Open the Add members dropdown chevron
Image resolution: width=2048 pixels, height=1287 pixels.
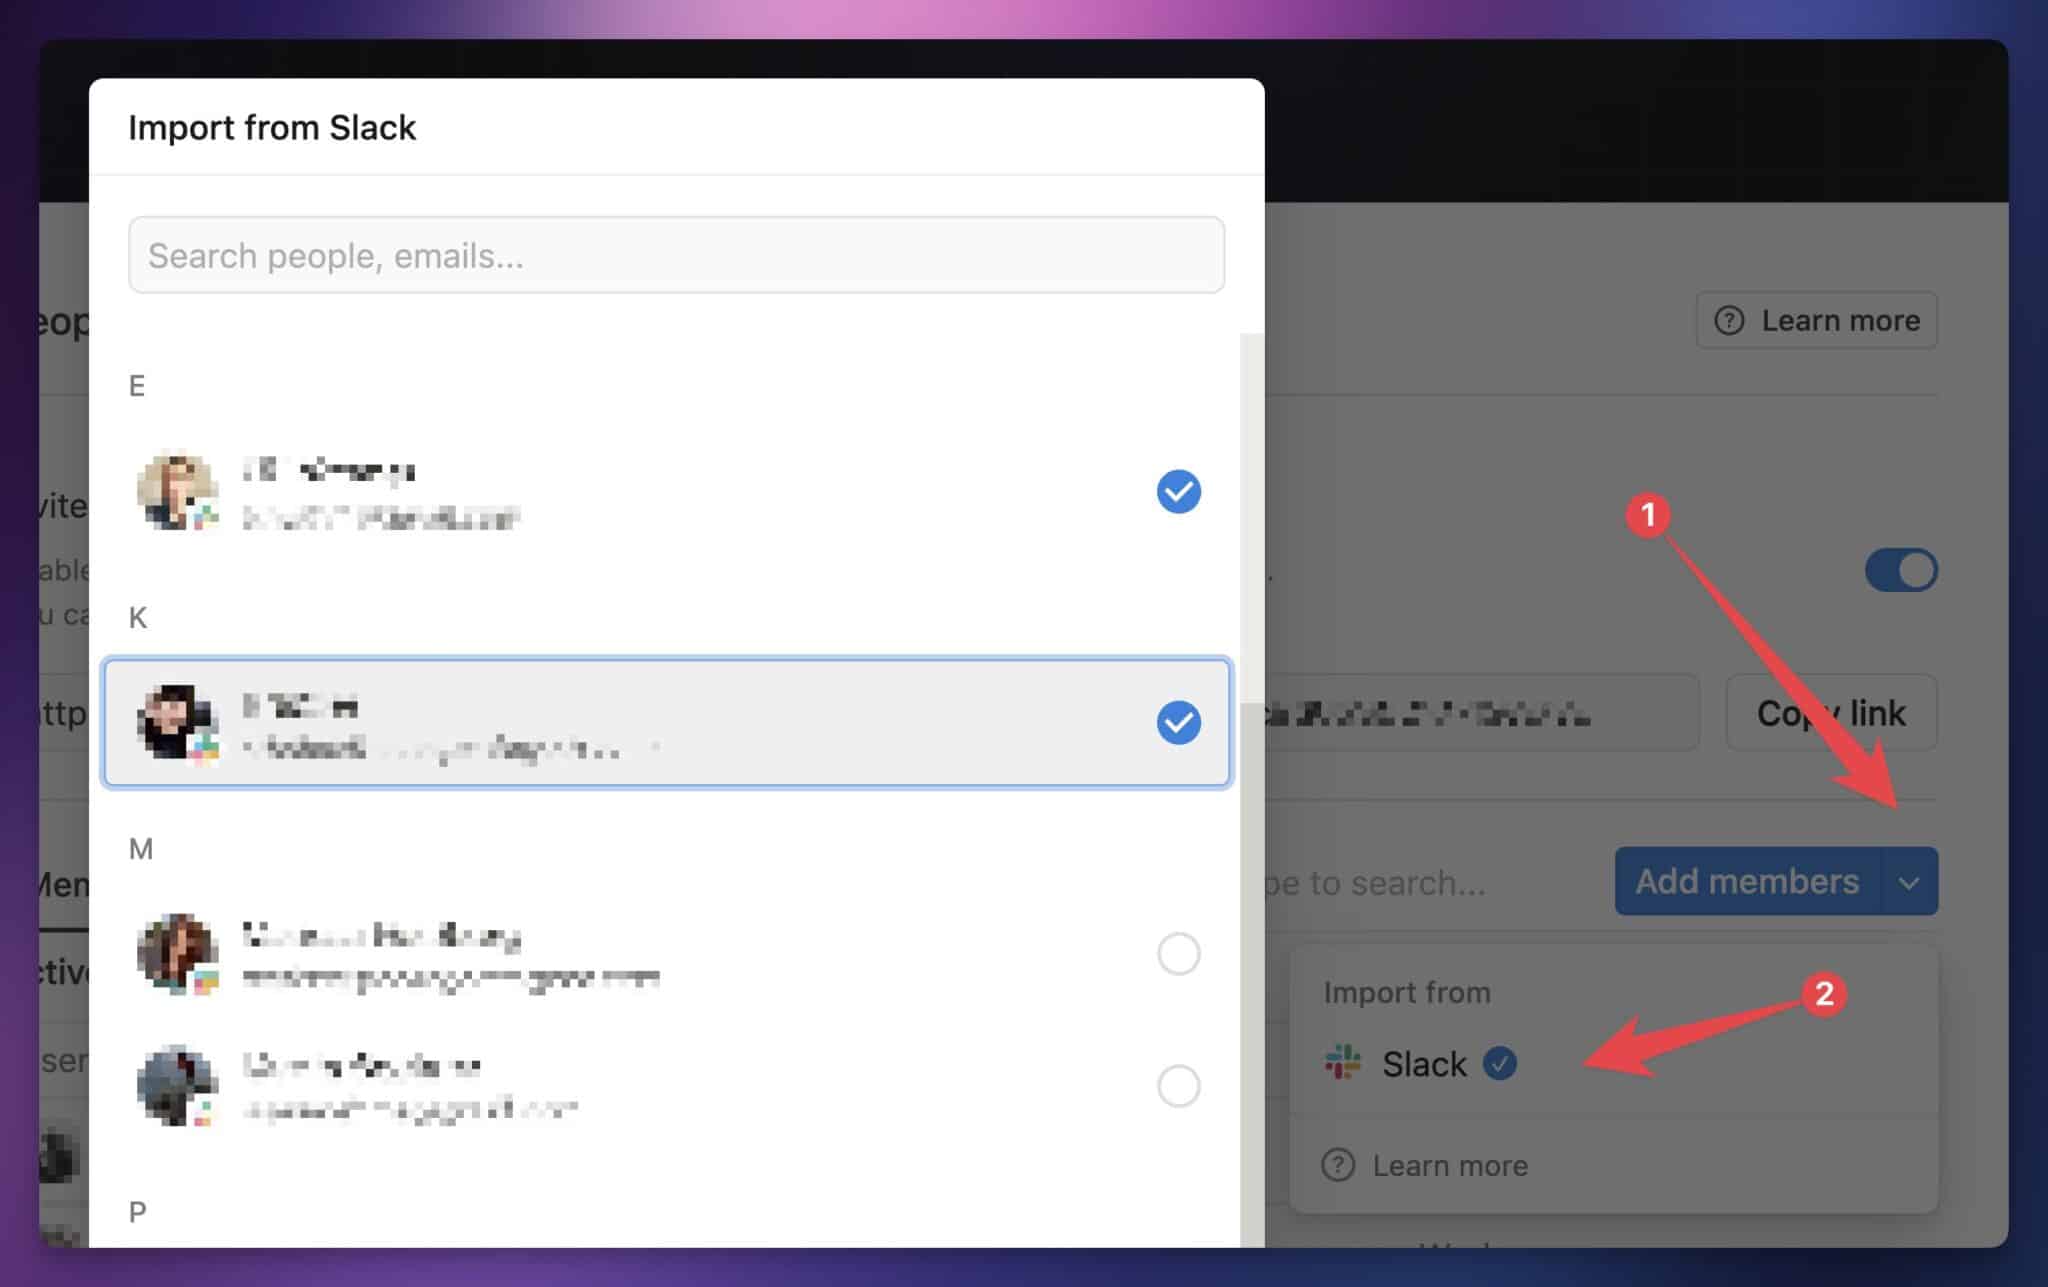pyautogui.click(x=1911, y=882)
